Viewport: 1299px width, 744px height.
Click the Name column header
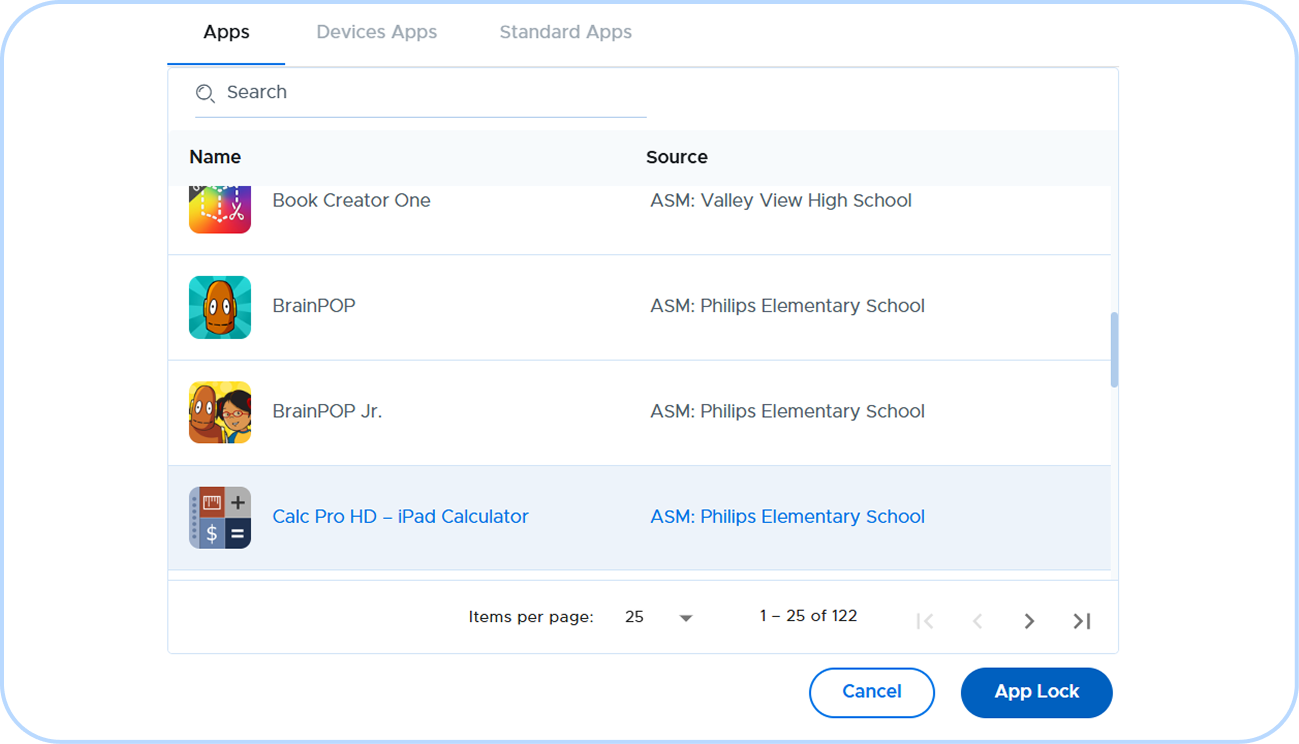pos(215,157)
